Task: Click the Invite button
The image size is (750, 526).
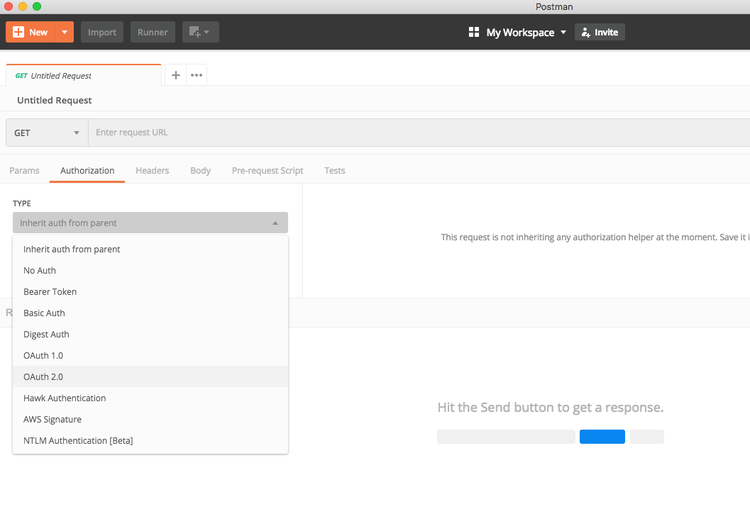Action: [600, 32]
